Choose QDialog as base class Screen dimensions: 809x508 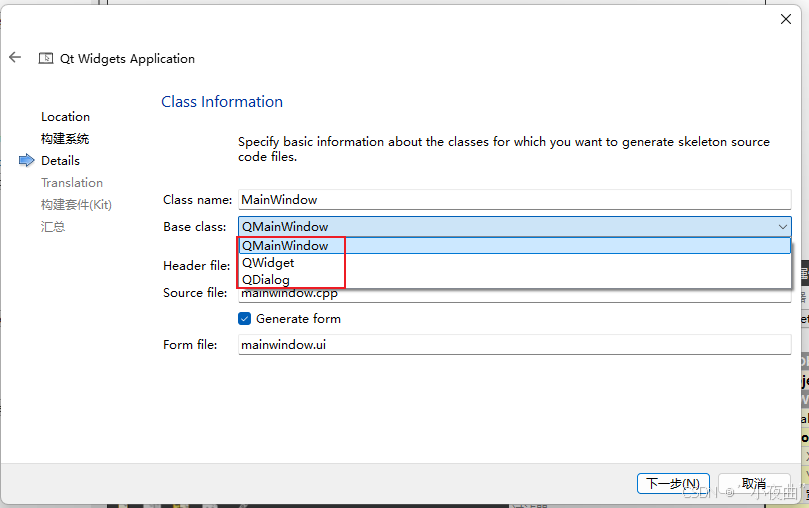[x=514, y=280]
